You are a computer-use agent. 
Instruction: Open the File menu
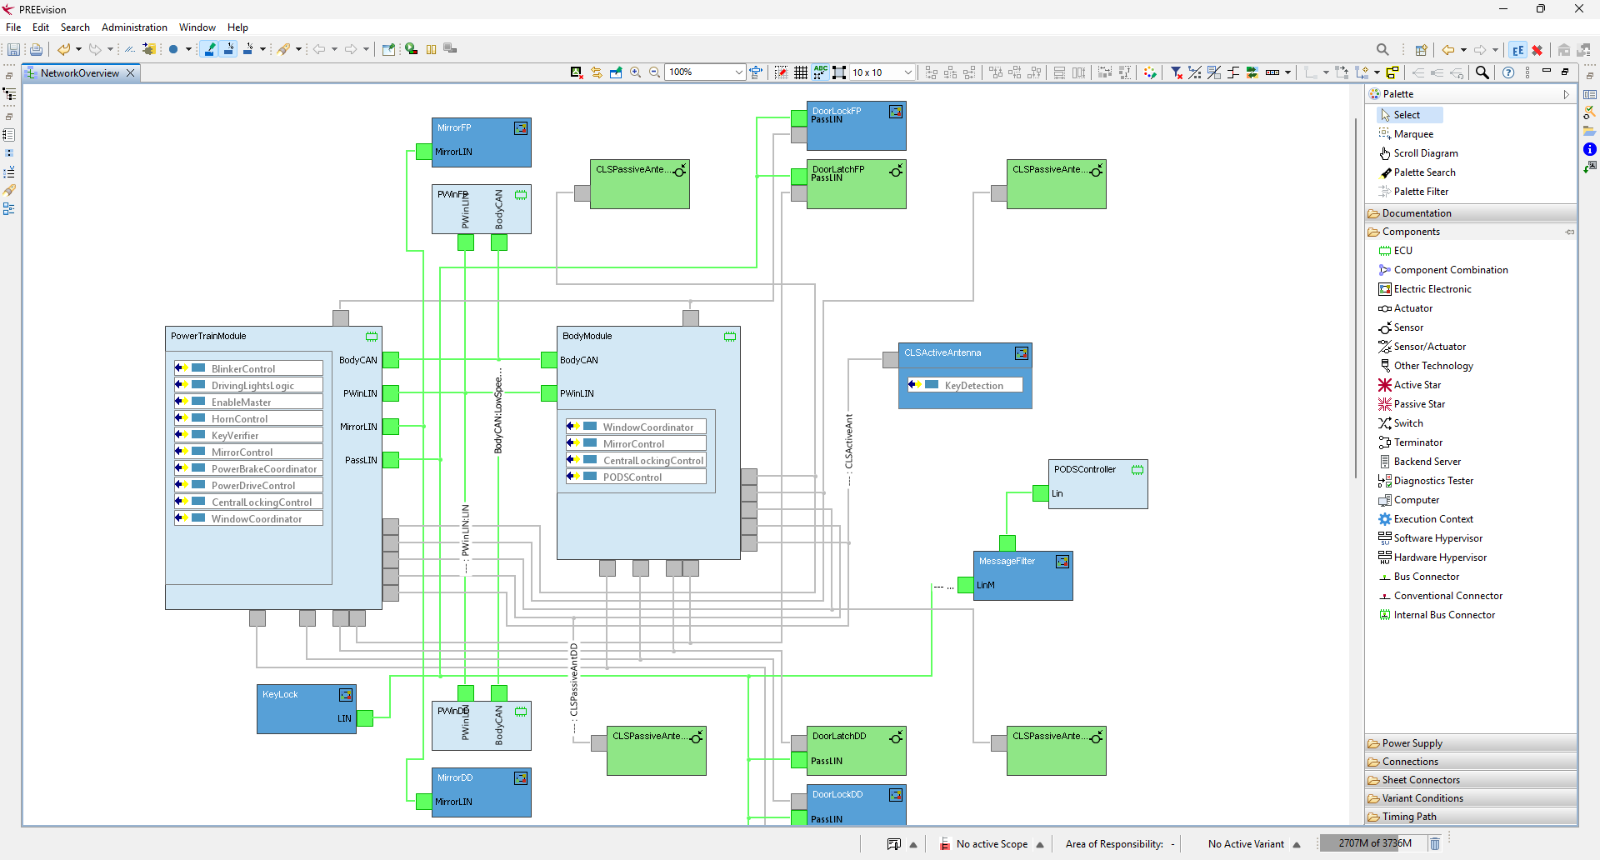pos(13,27)
